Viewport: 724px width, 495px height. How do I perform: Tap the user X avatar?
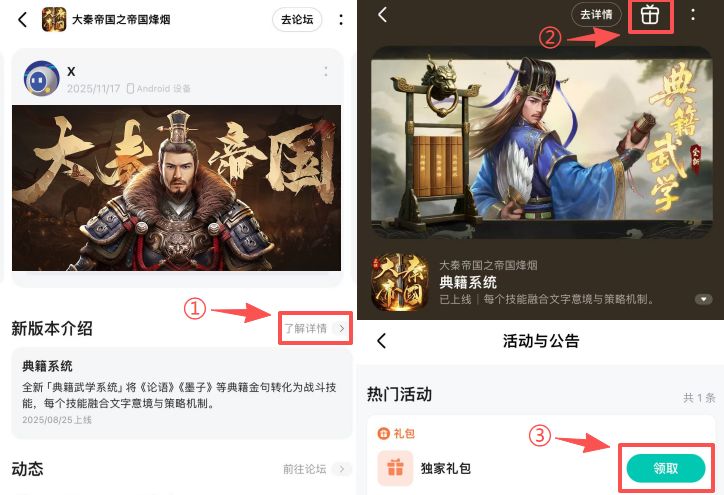pos(42,78)
